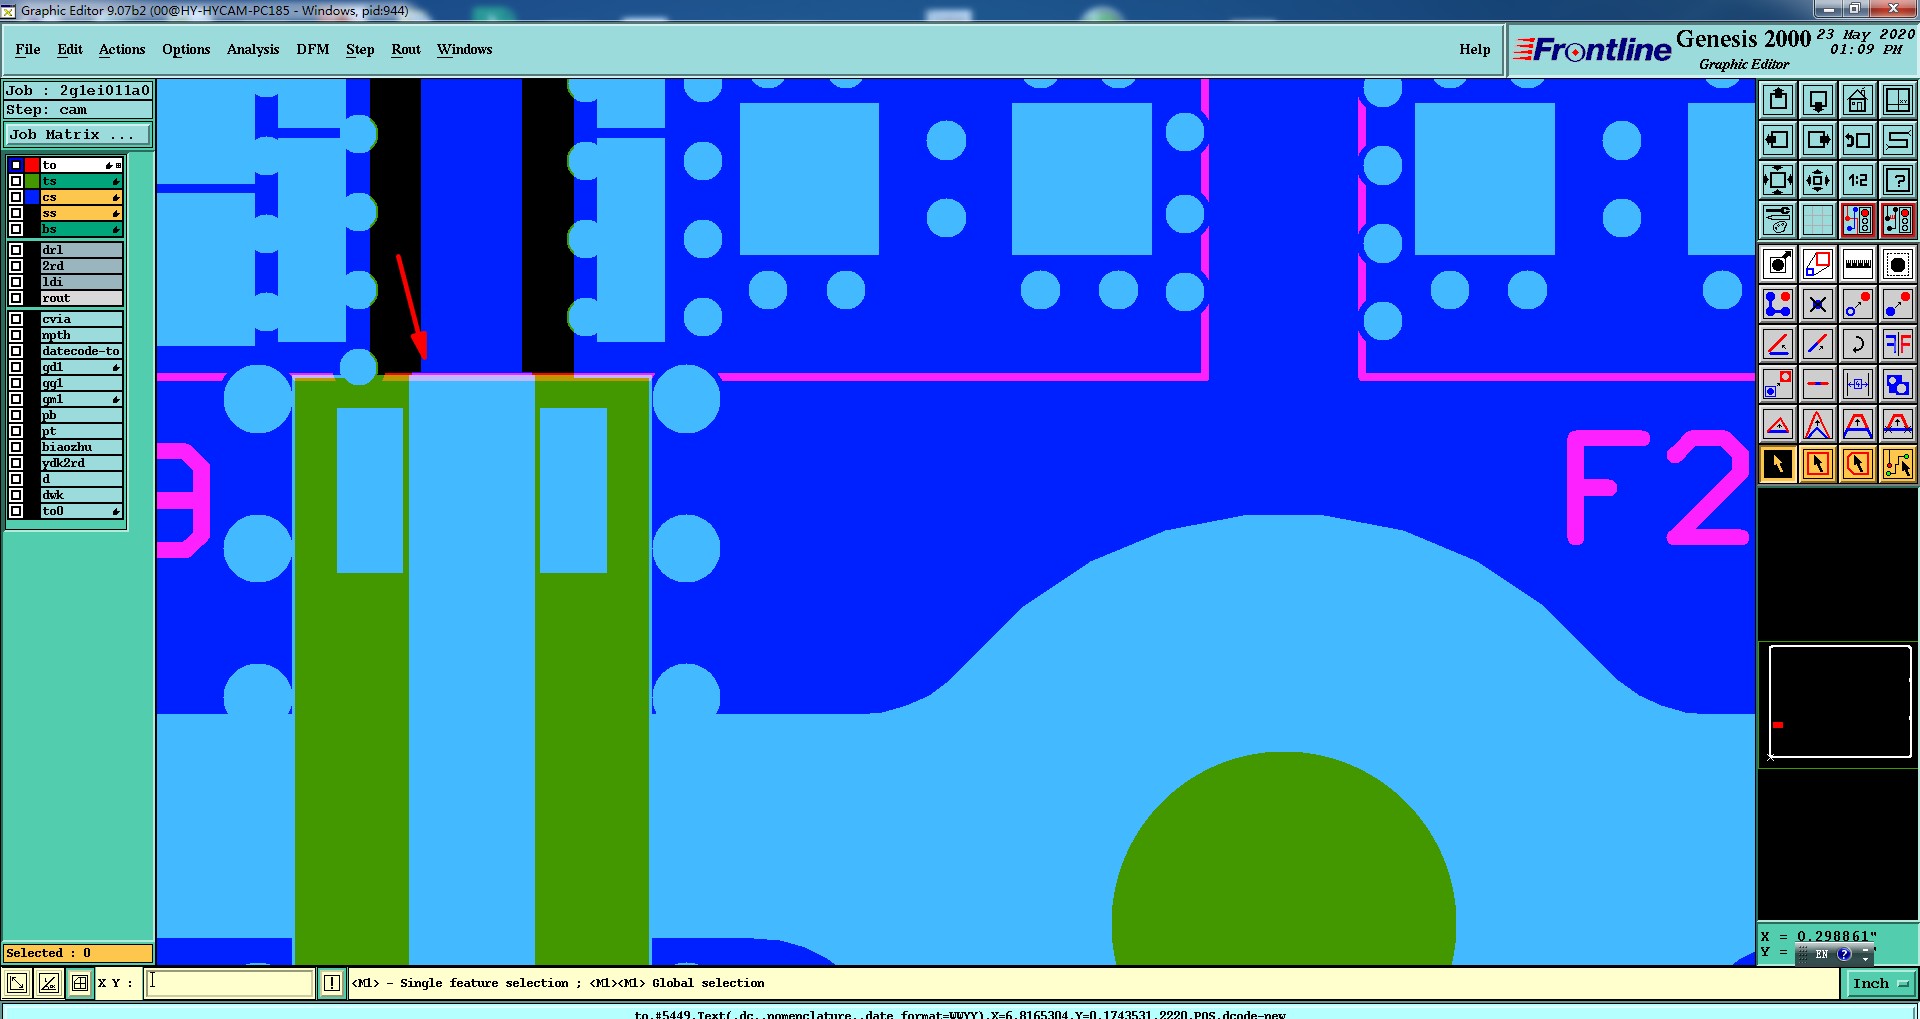Viewport: 1920px width, 1019px height.
Task: Click the snap crosshair icon beside XY field
Action: (x=80, y=983)
